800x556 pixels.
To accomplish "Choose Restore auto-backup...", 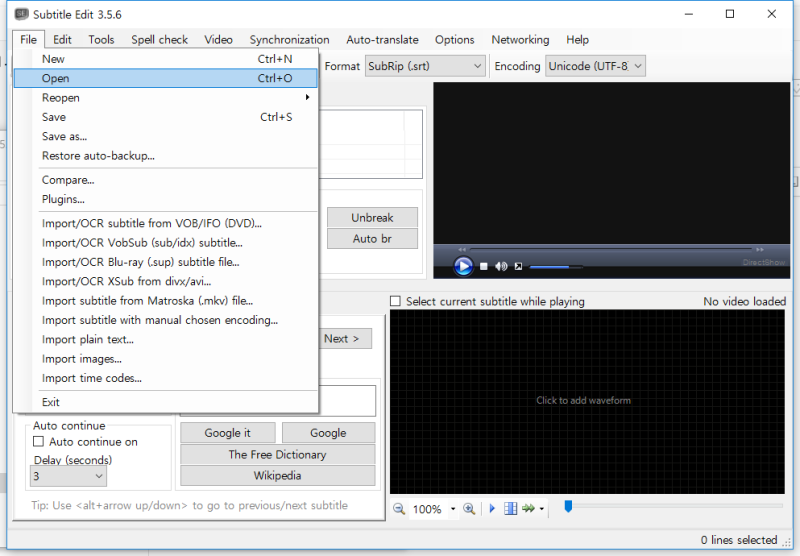I will click(x=166, y=156).
